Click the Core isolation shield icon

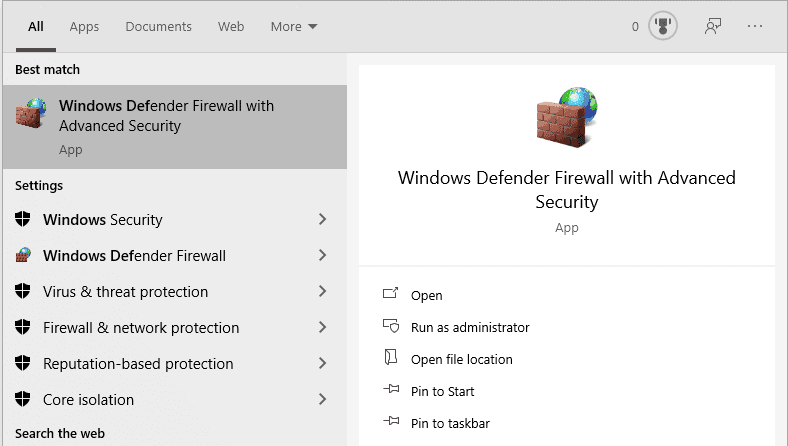click(x=23, y=399)
